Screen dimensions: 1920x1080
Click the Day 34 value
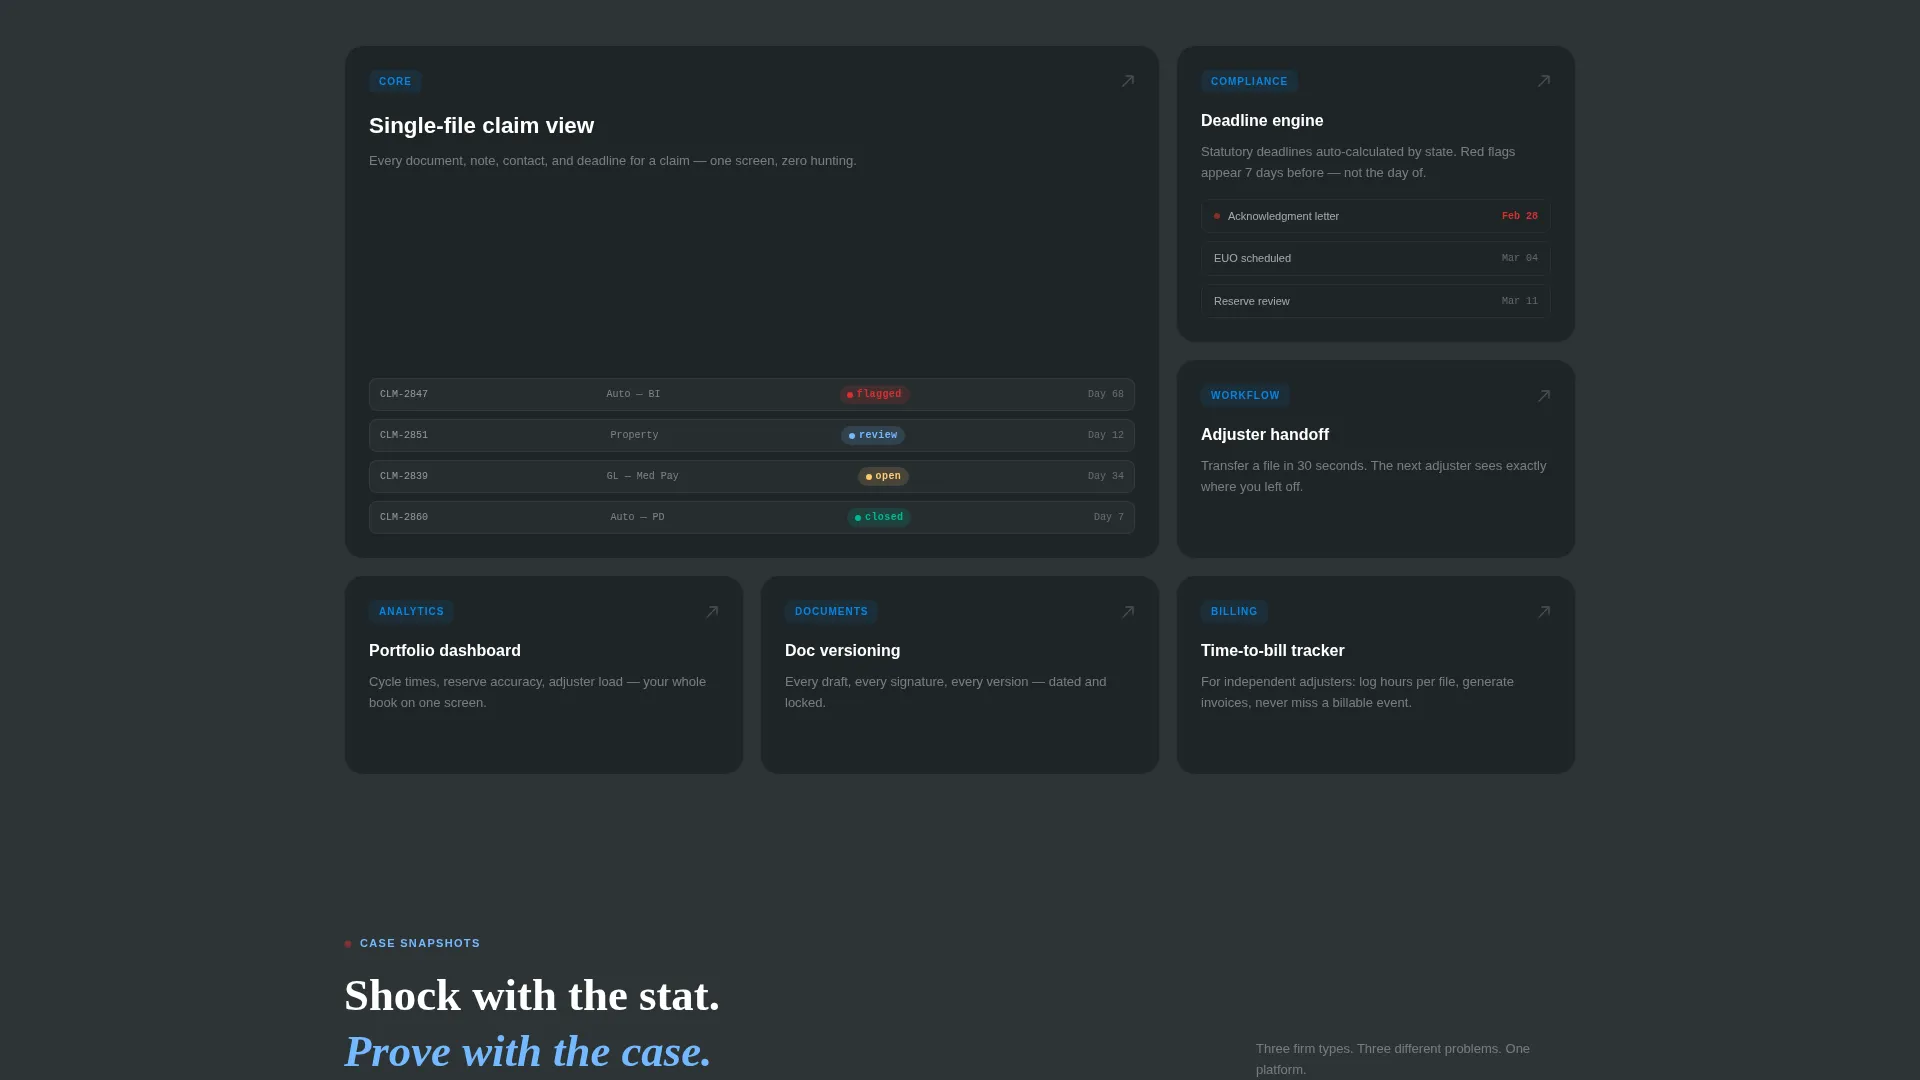click(x=1106, y=476)
